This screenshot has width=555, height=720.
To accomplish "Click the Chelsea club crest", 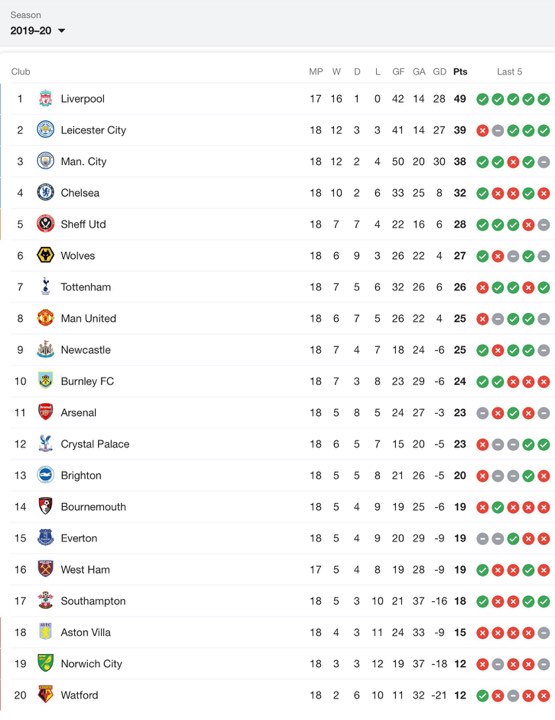I will coord(45,193).
